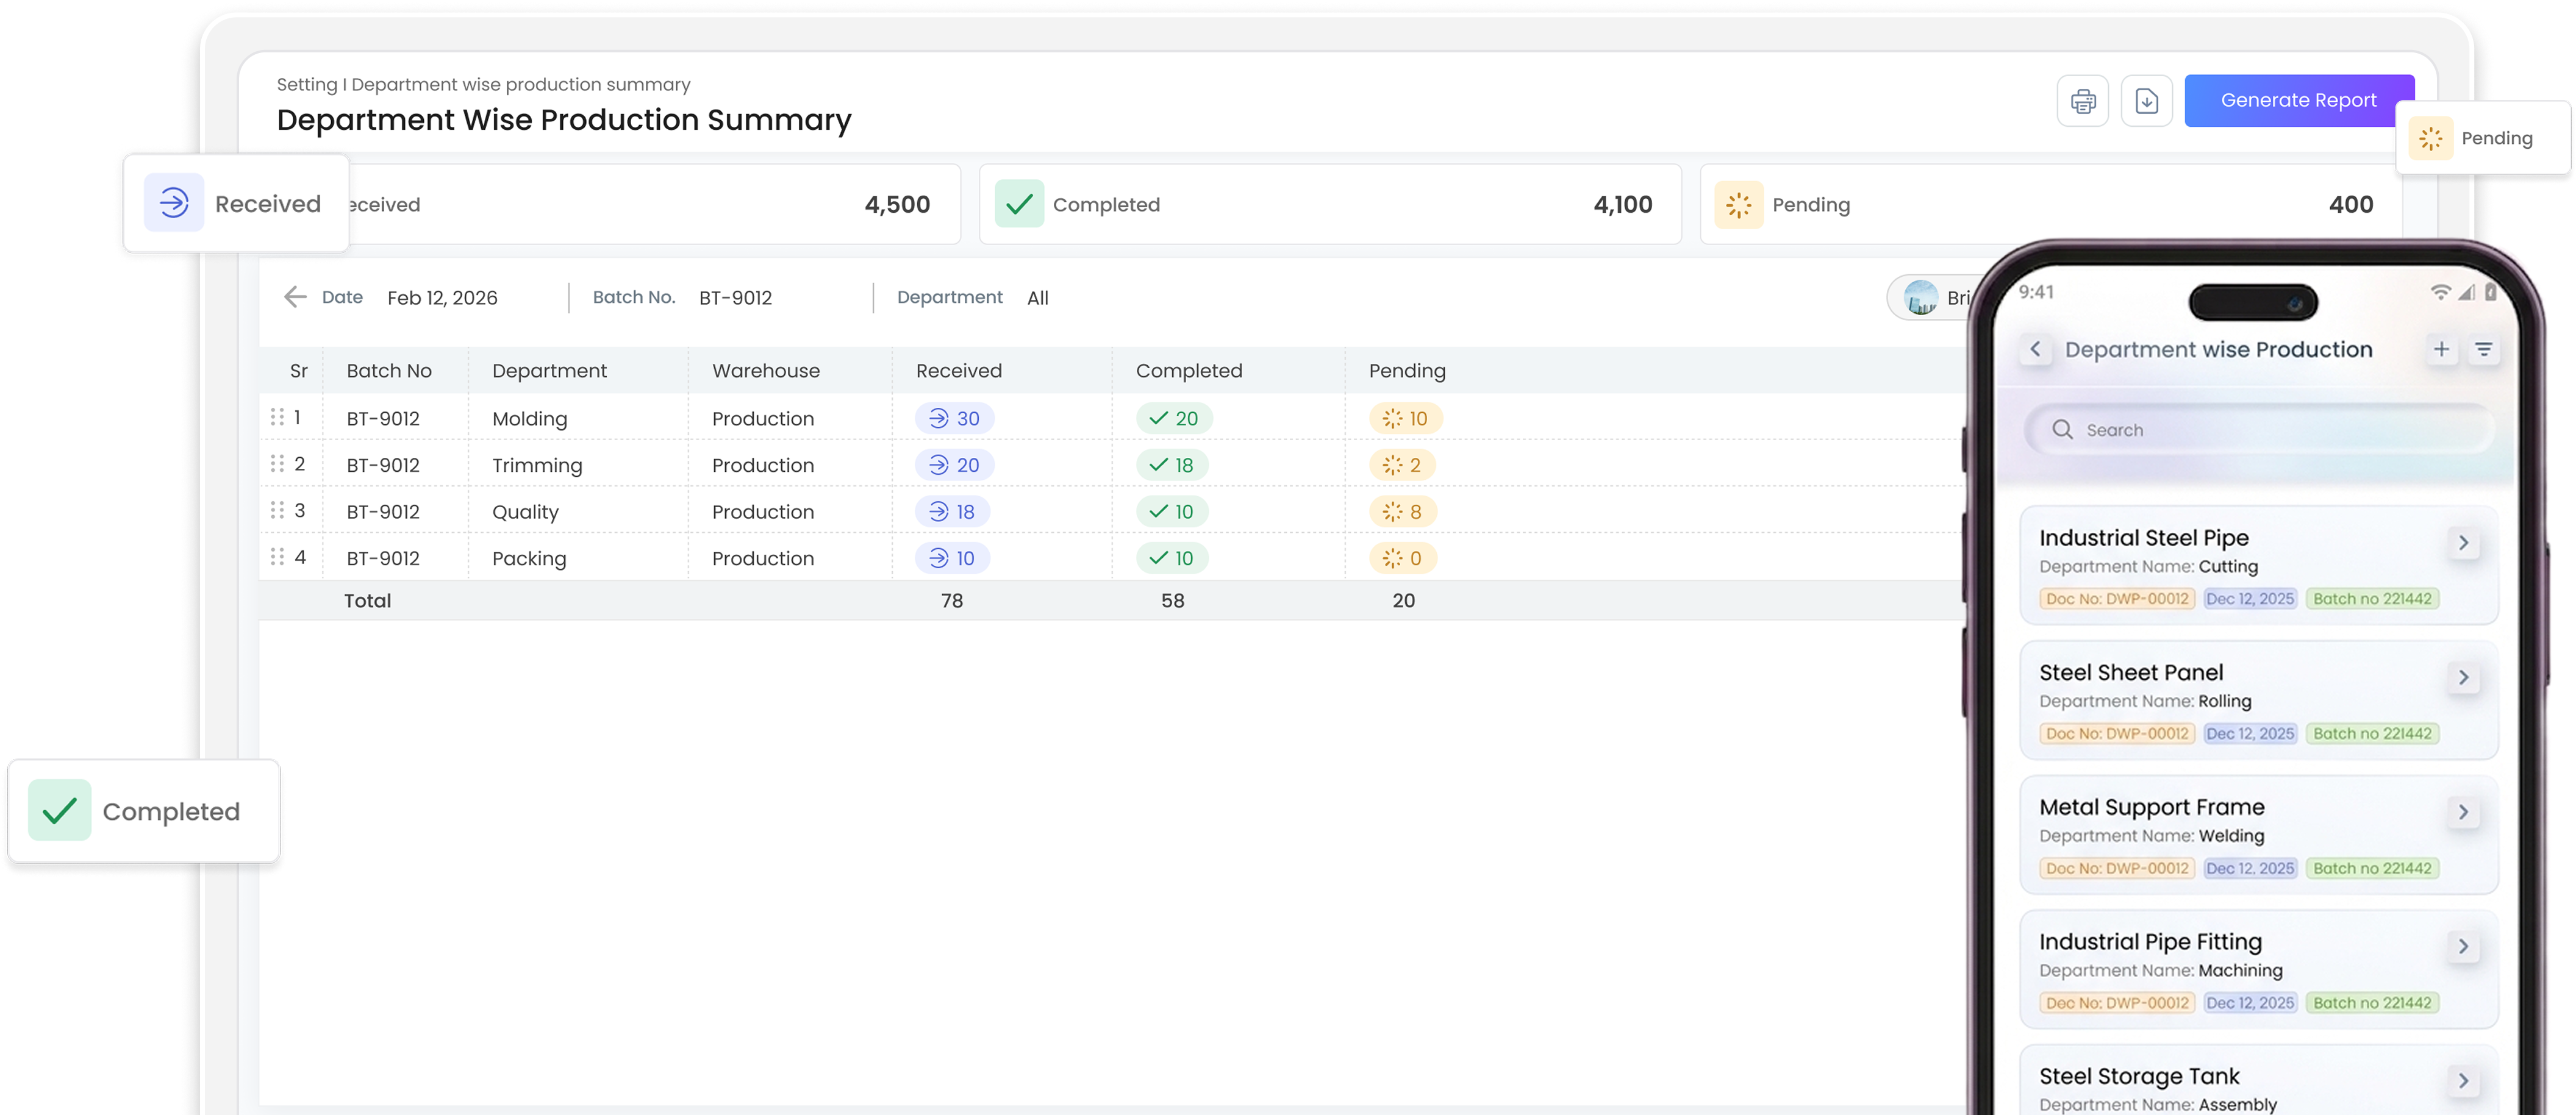Tap the plus icon in the mobile header
2576x1115 pixels.
point(2442,349)
